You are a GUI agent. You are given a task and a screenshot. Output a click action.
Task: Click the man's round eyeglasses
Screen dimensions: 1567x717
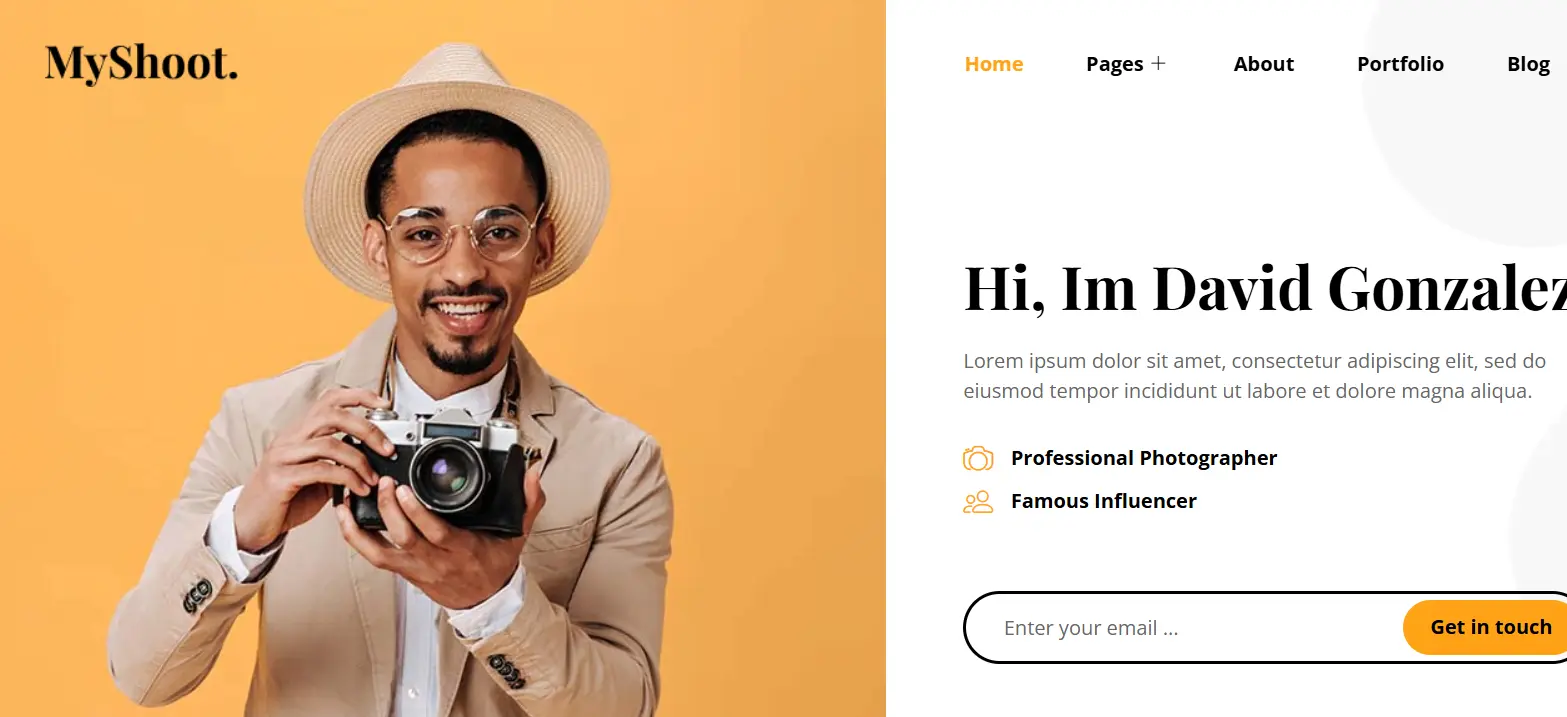pos(461,233)
